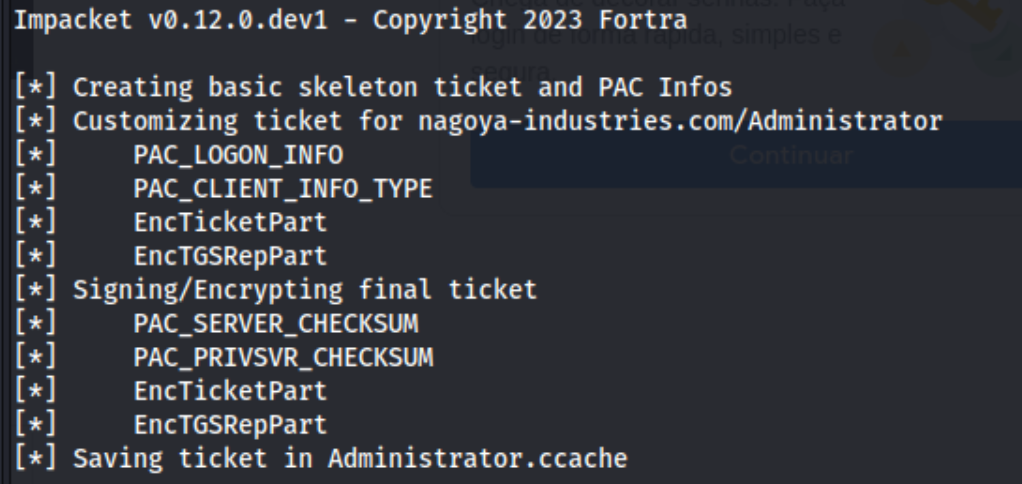This screenshot has height=484, width=1022.
Task: Click the [*] marker before Saving ticket
Action: coord(36,459)
